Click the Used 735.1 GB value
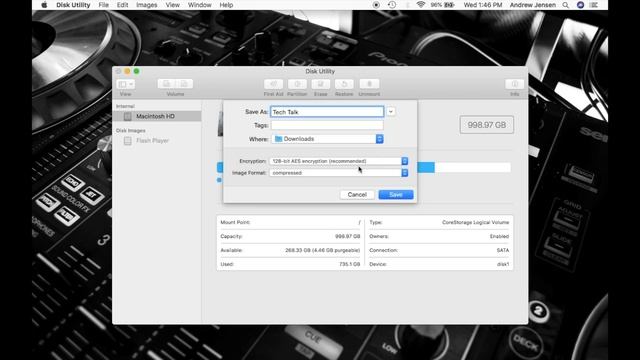The height and width of the screenshot is (360, 640). pos(349,264)
